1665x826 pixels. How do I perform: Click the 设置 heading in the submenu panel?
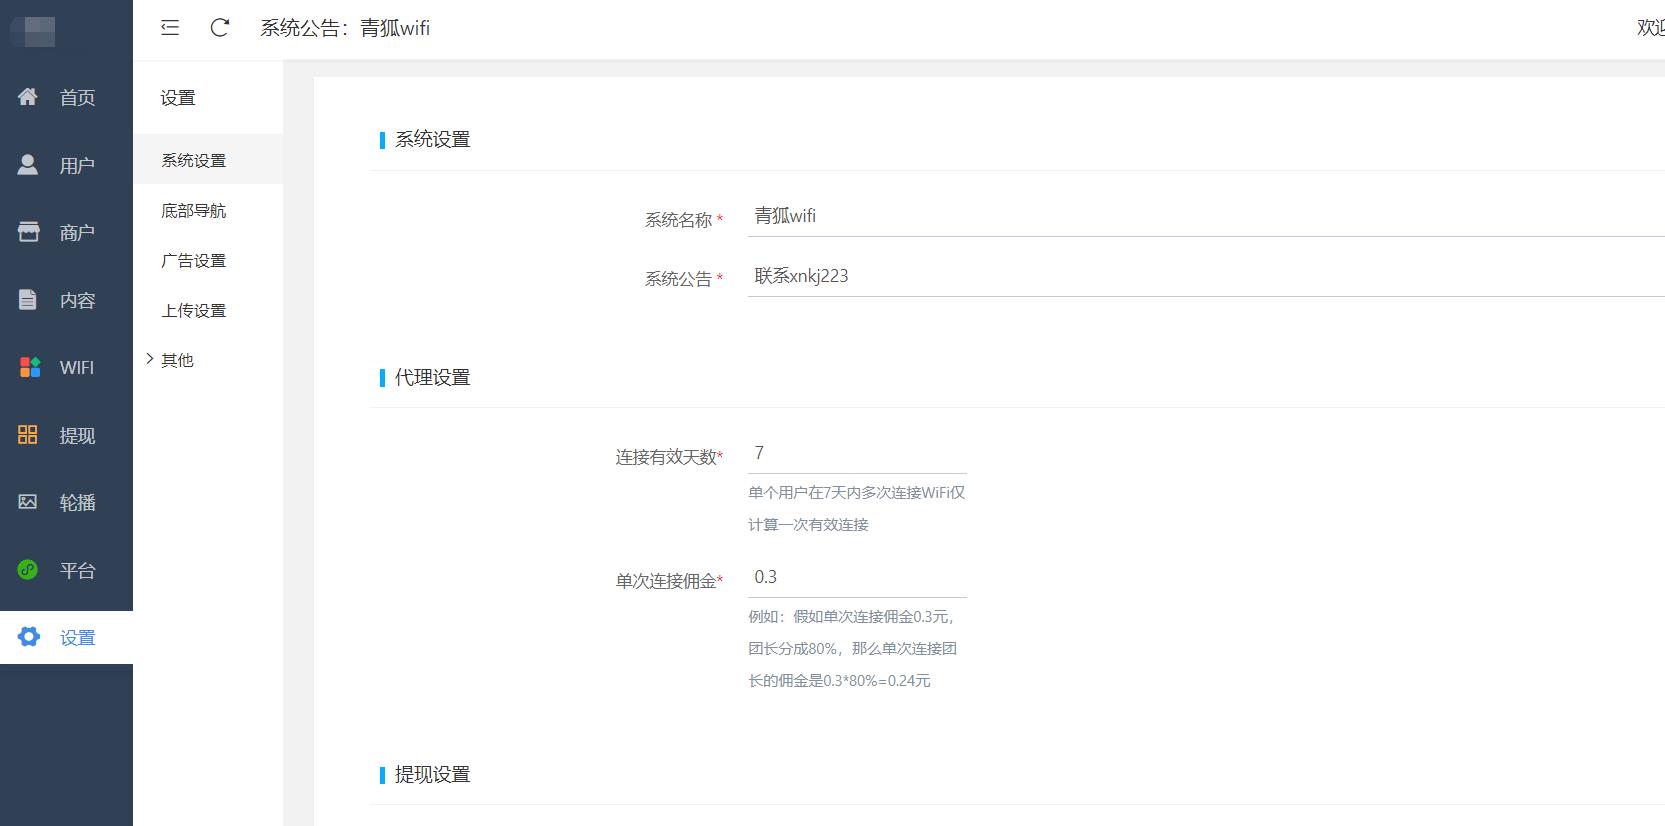pos(178,98)
